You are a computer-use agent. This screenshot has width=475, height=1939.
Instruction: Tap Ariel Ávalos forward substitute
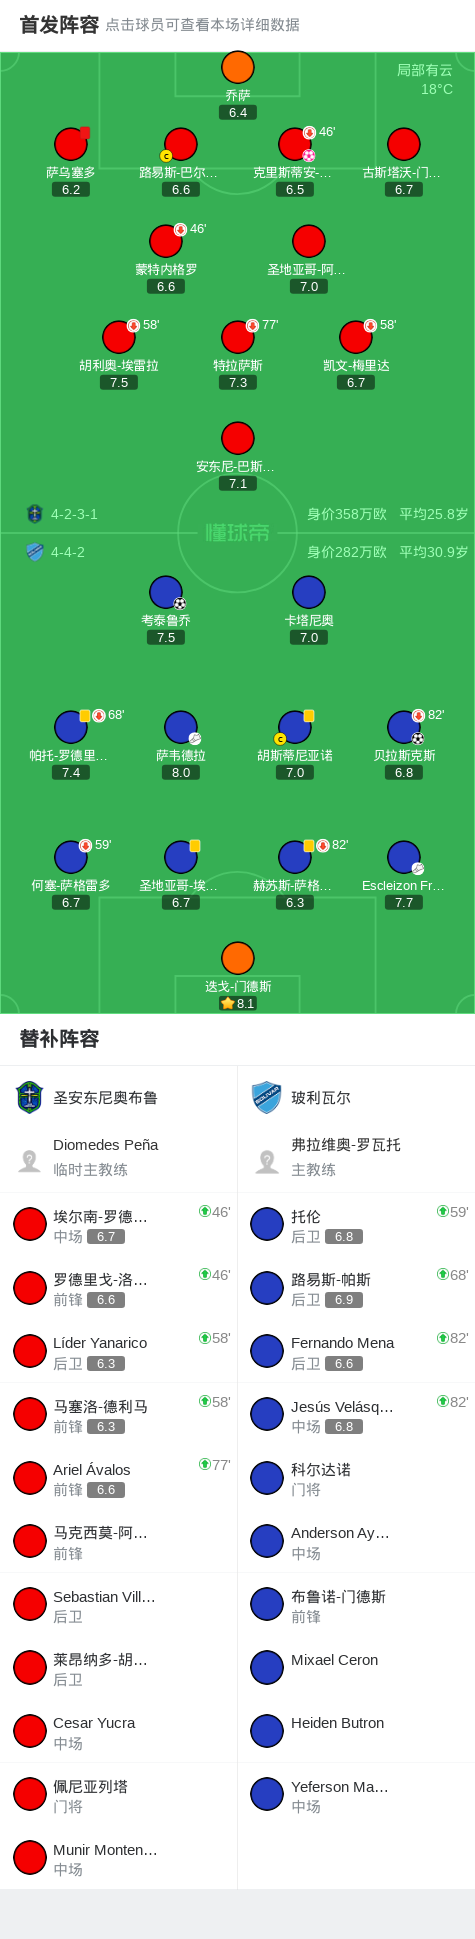[x=118, y=1478]
